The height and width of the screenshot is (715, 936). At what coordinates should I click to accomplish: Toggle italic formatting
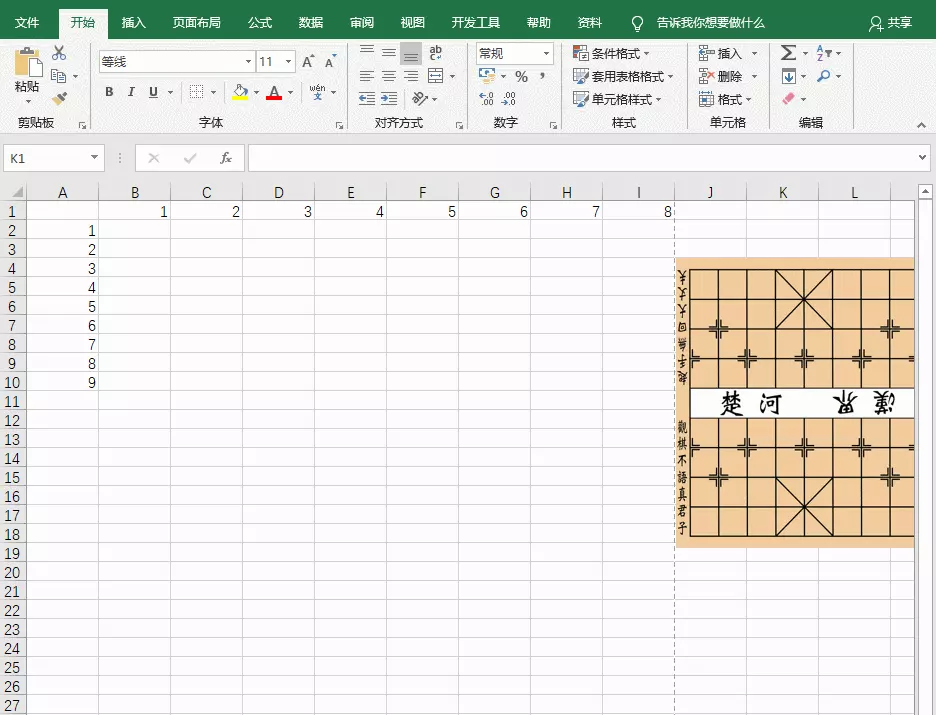tap(131, 91)
